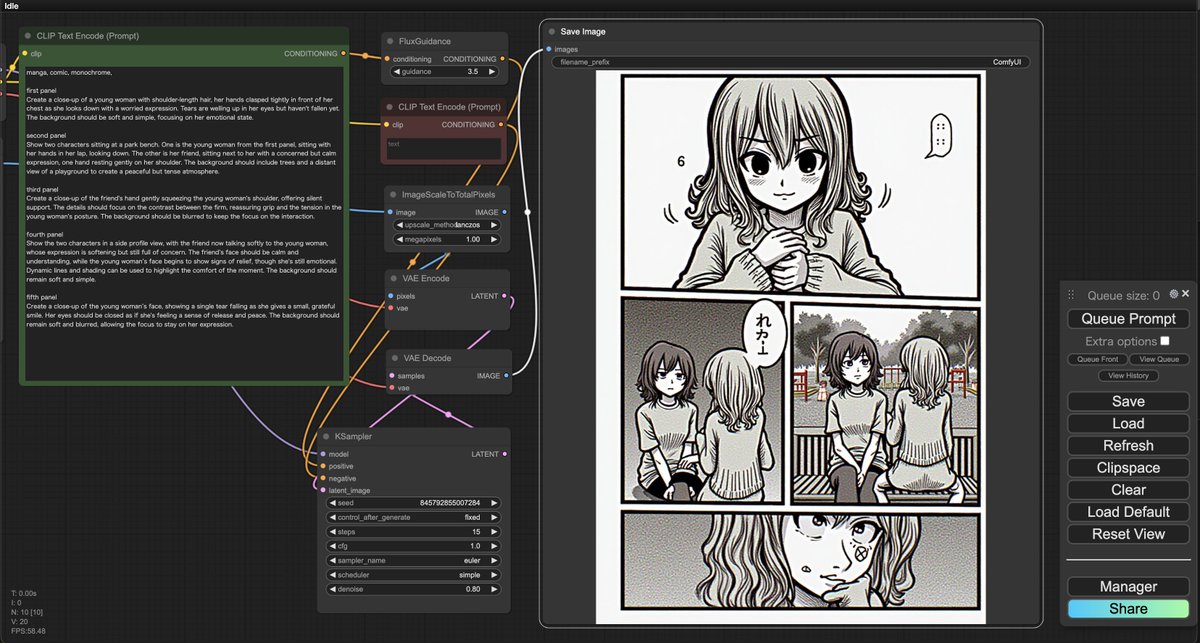Screen dimensions: 1200x643
Task: Click the Refresh button
Action: point(1128,445)
